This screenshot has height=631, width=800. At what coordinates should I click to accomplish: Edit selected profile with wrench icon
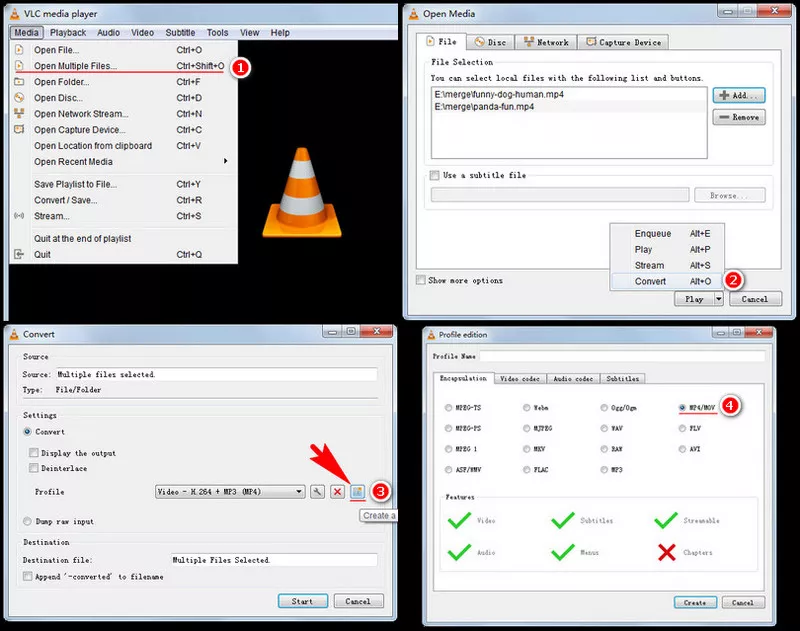(317, 492)
